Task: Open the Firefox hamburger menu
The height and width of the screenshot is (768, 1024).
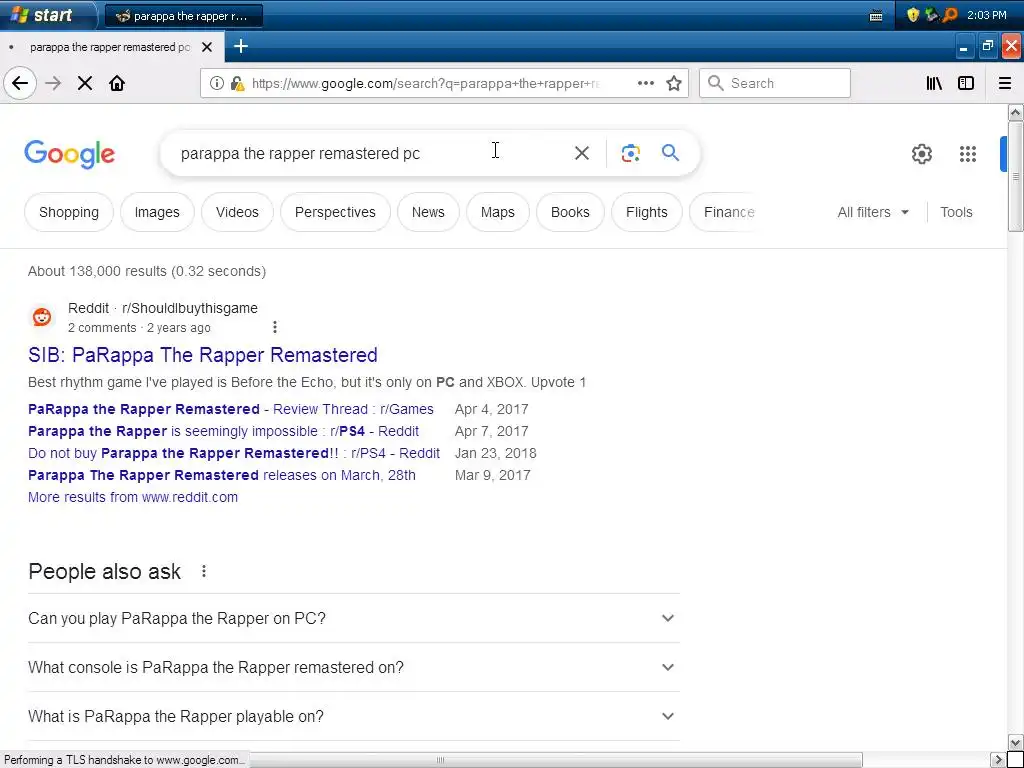Action: pos(1005,83)
